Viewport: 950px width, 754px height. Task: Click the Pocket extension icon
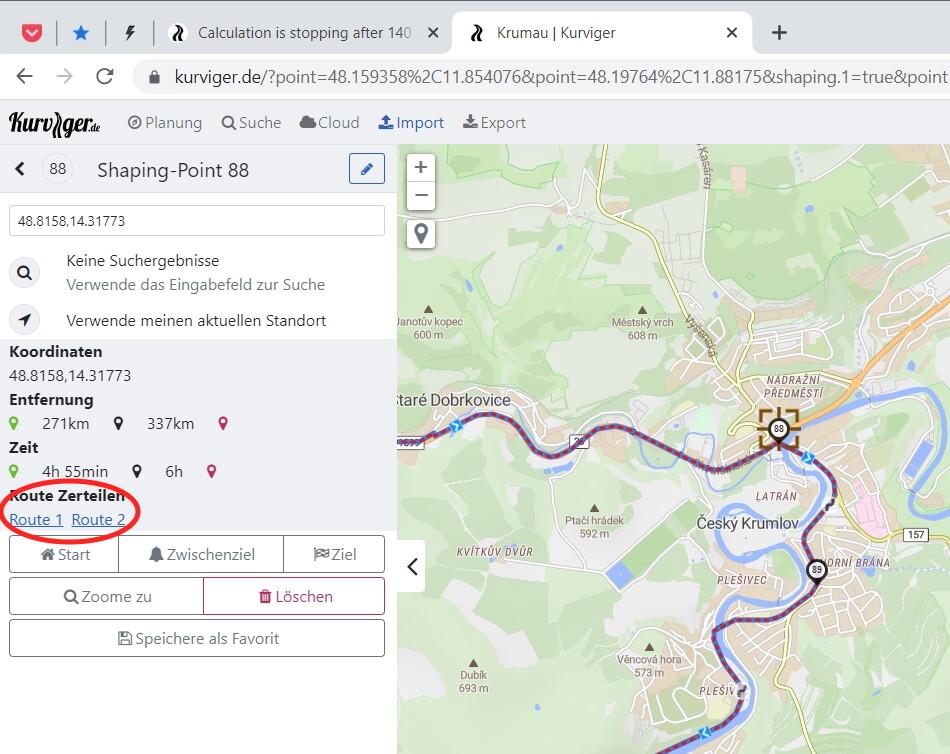(32, 33)
